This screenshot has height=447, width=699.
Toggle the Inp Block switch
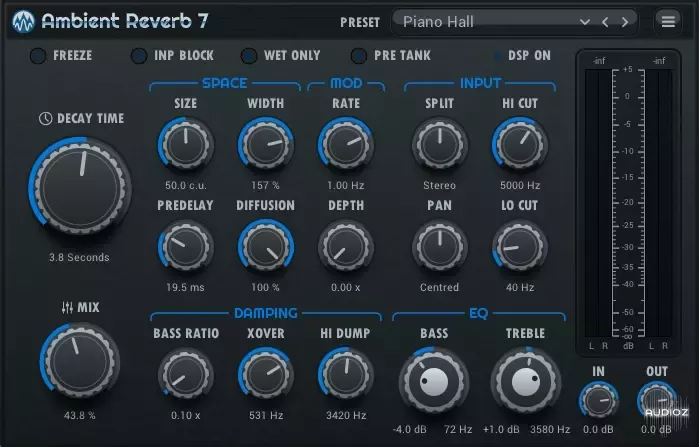click(139, 56)
